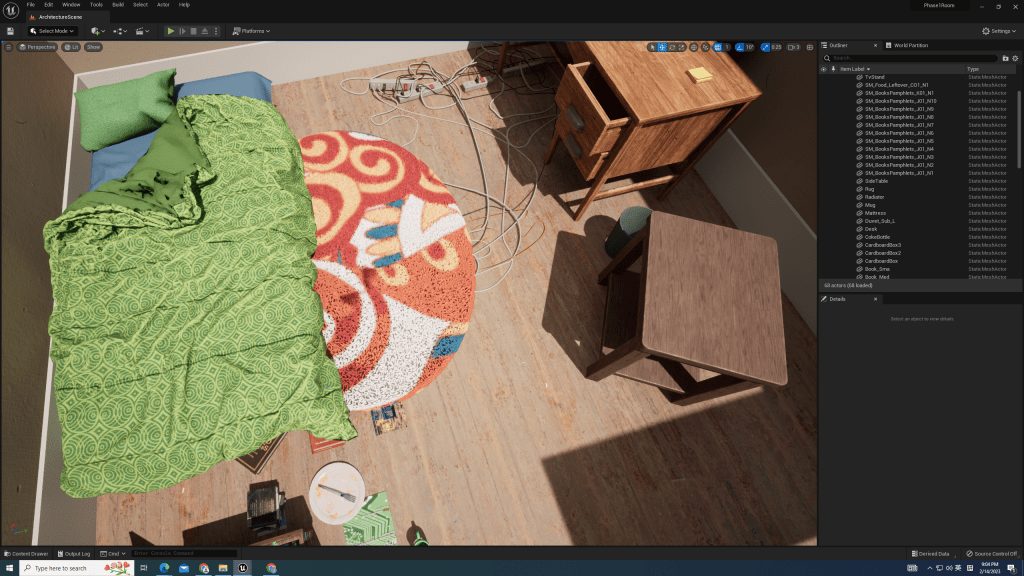Image resolution: width=1024 pixels, height=576 pixels.
Task: Toggle grid snapping in the viewport
Action: tap(717, 47)
